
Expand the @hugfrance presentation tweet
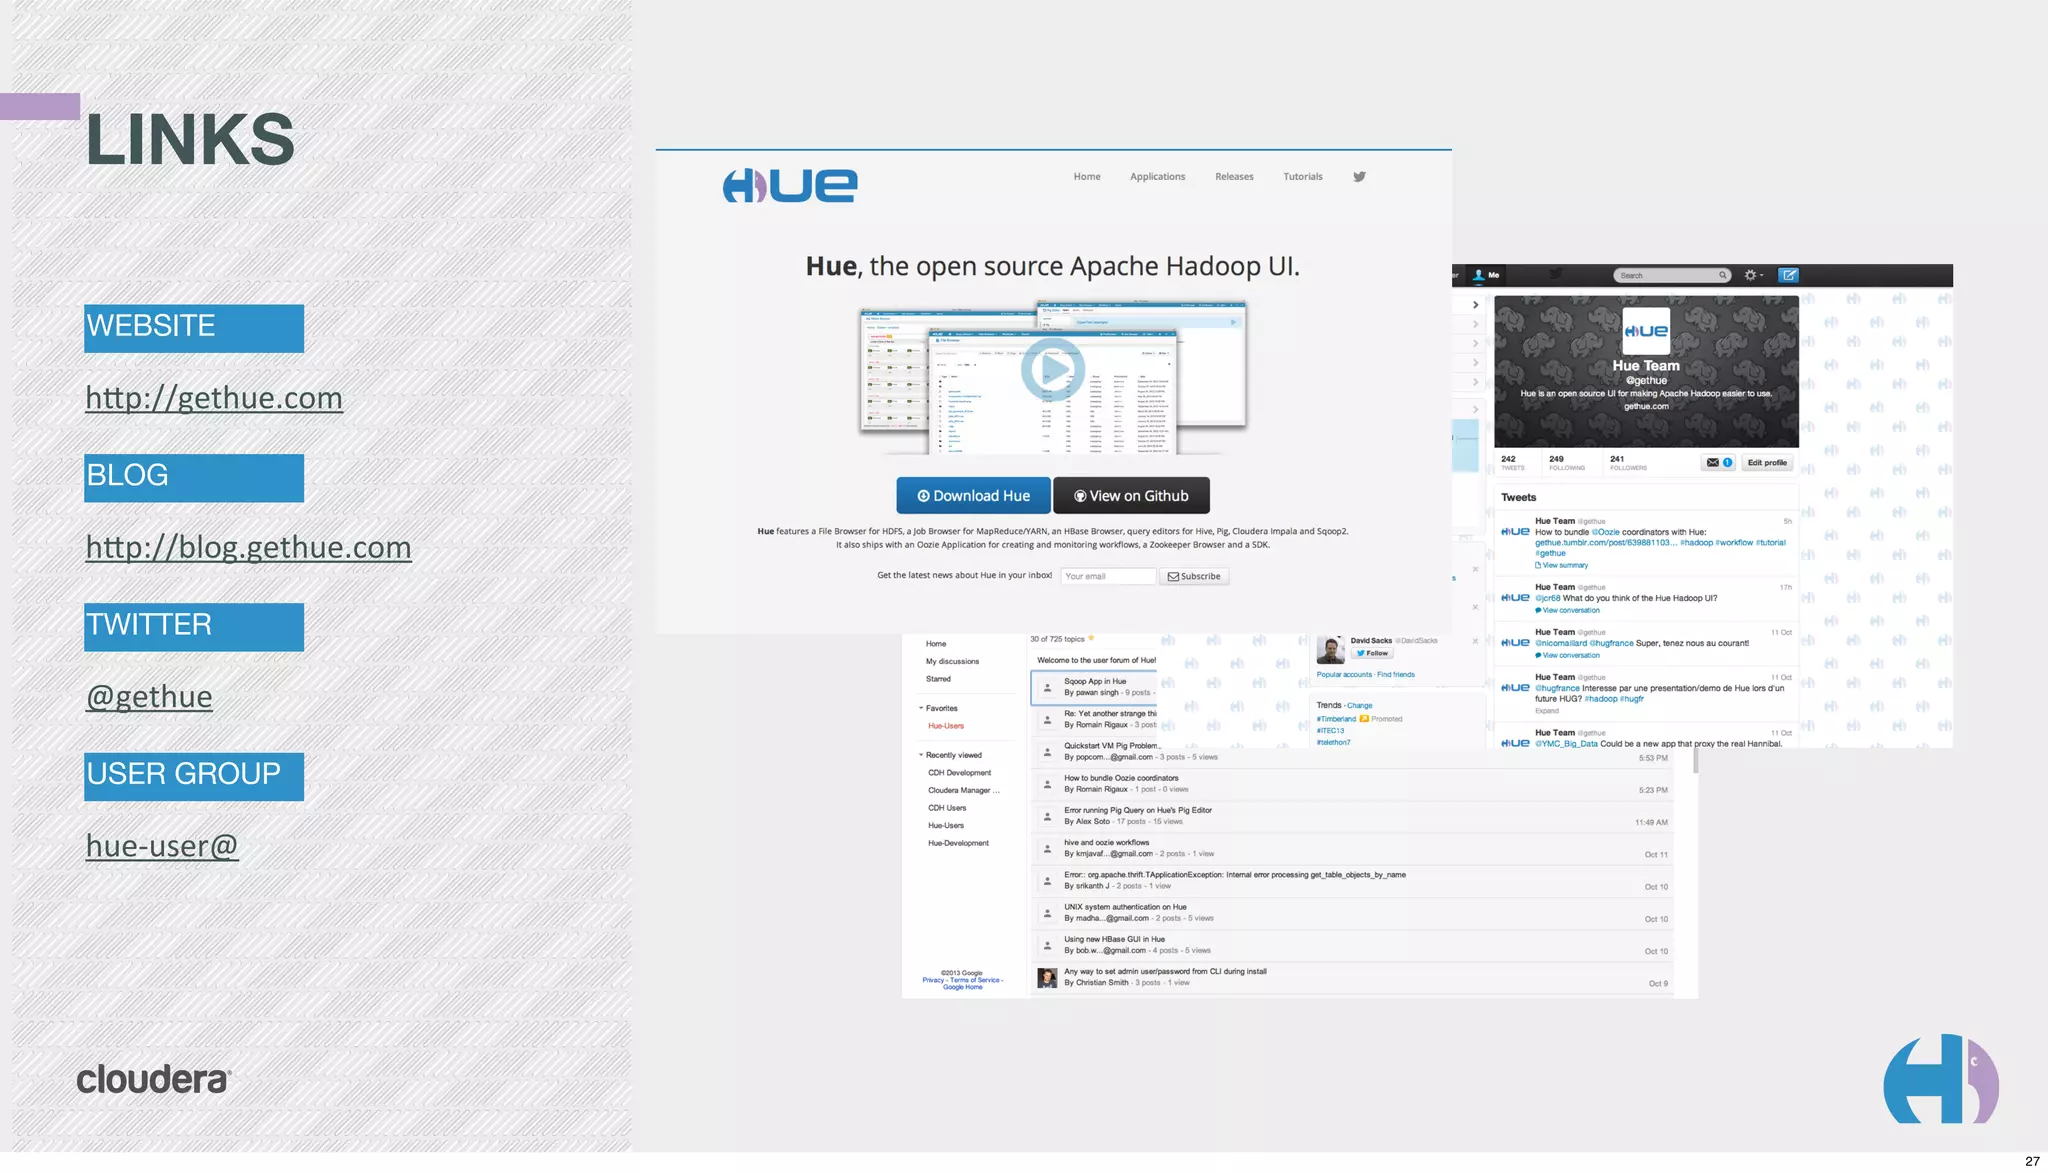(x=1547, y=711)
